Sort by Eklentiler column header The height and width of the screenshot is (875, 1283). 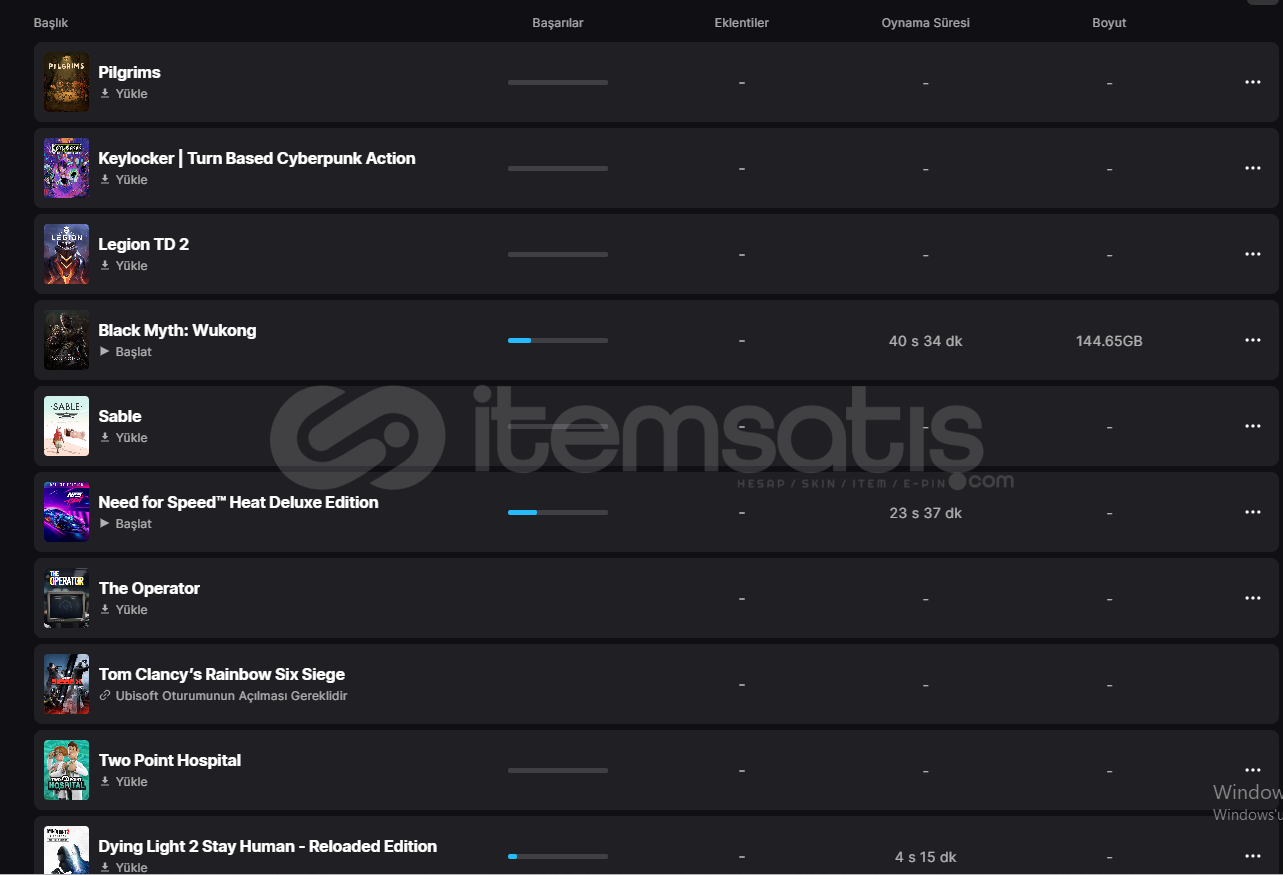[x=742, y=23]
